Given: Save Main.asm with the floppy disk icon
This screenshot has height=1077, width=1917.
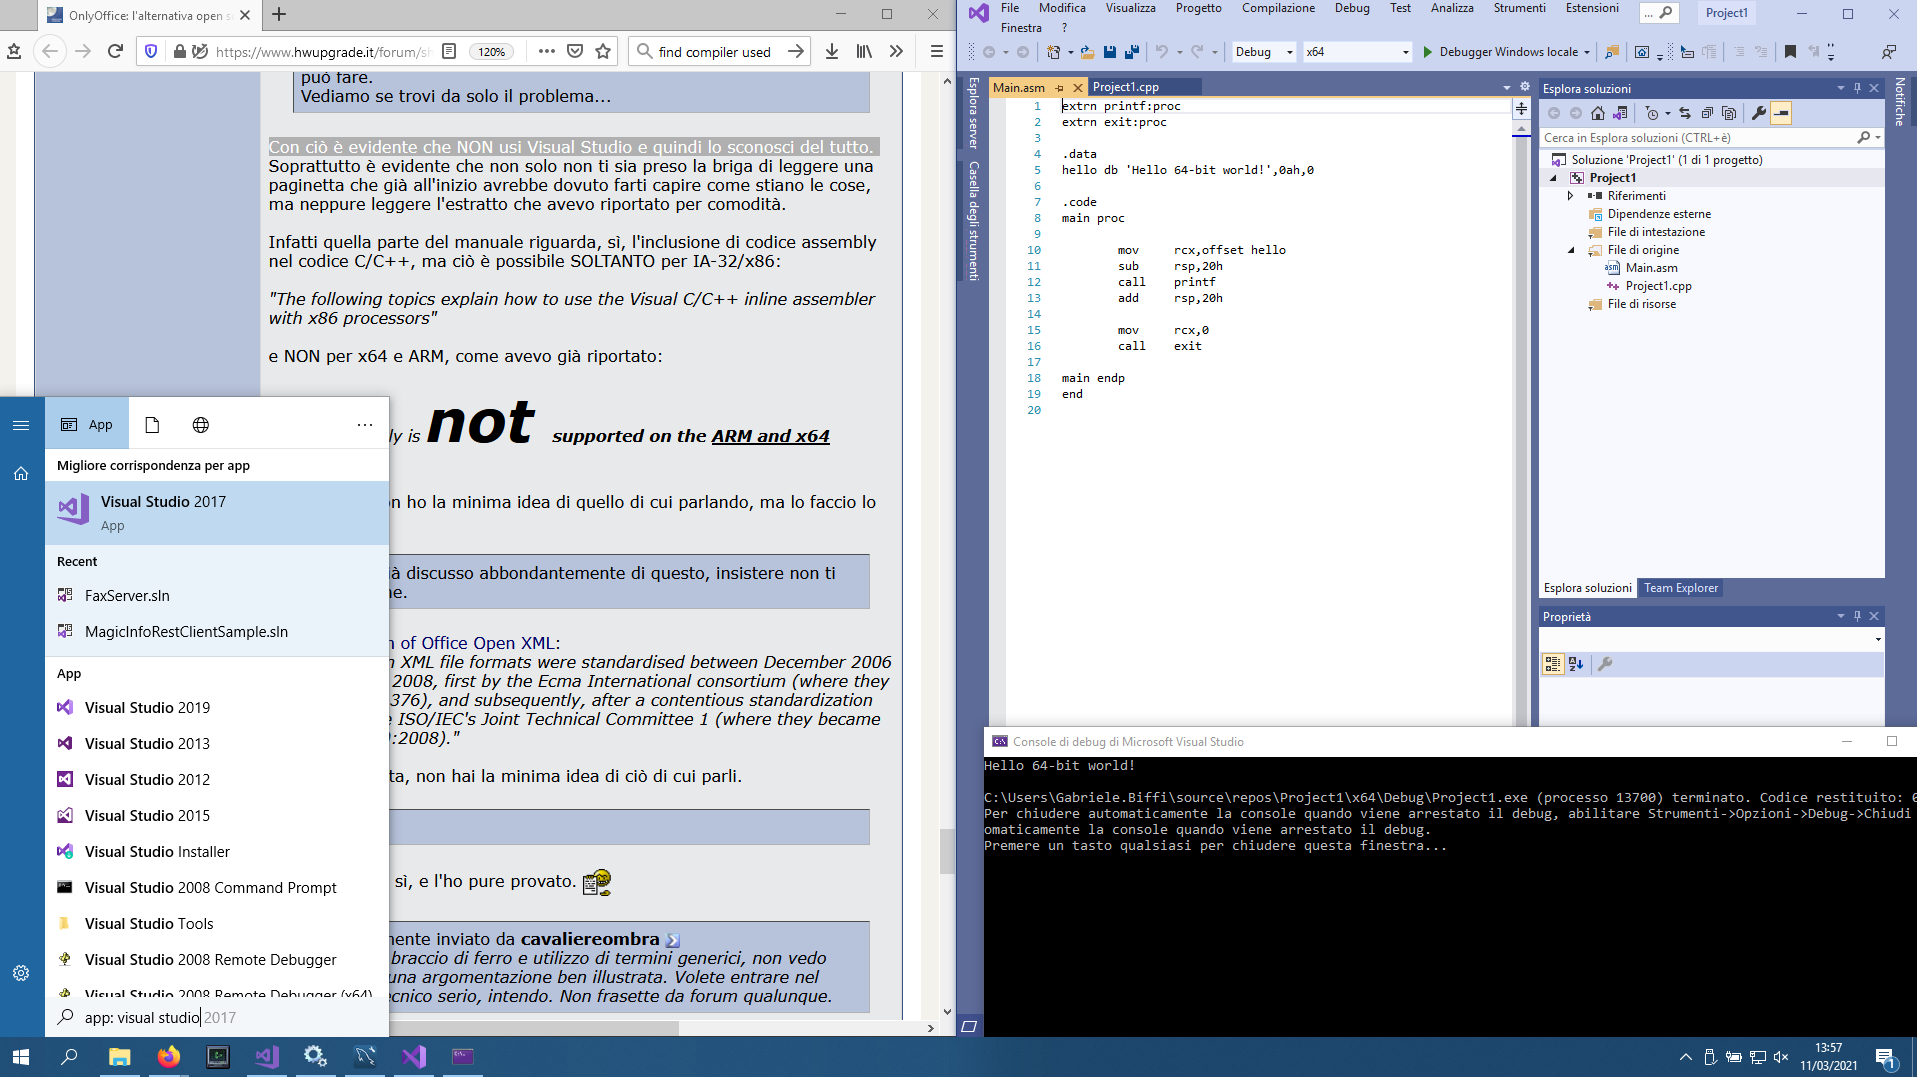Looking at the screenshot, I should tap(1110, 52).
